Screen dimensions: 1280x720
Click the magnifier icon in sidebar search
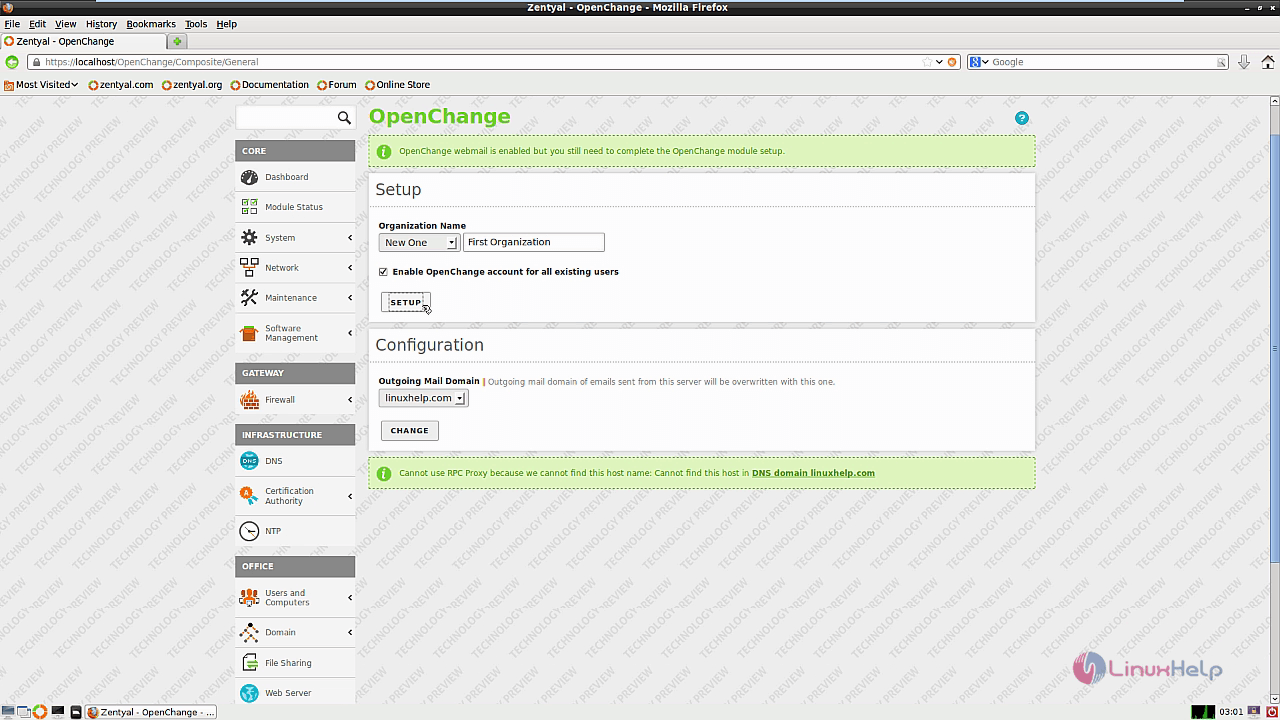[344, 118]
